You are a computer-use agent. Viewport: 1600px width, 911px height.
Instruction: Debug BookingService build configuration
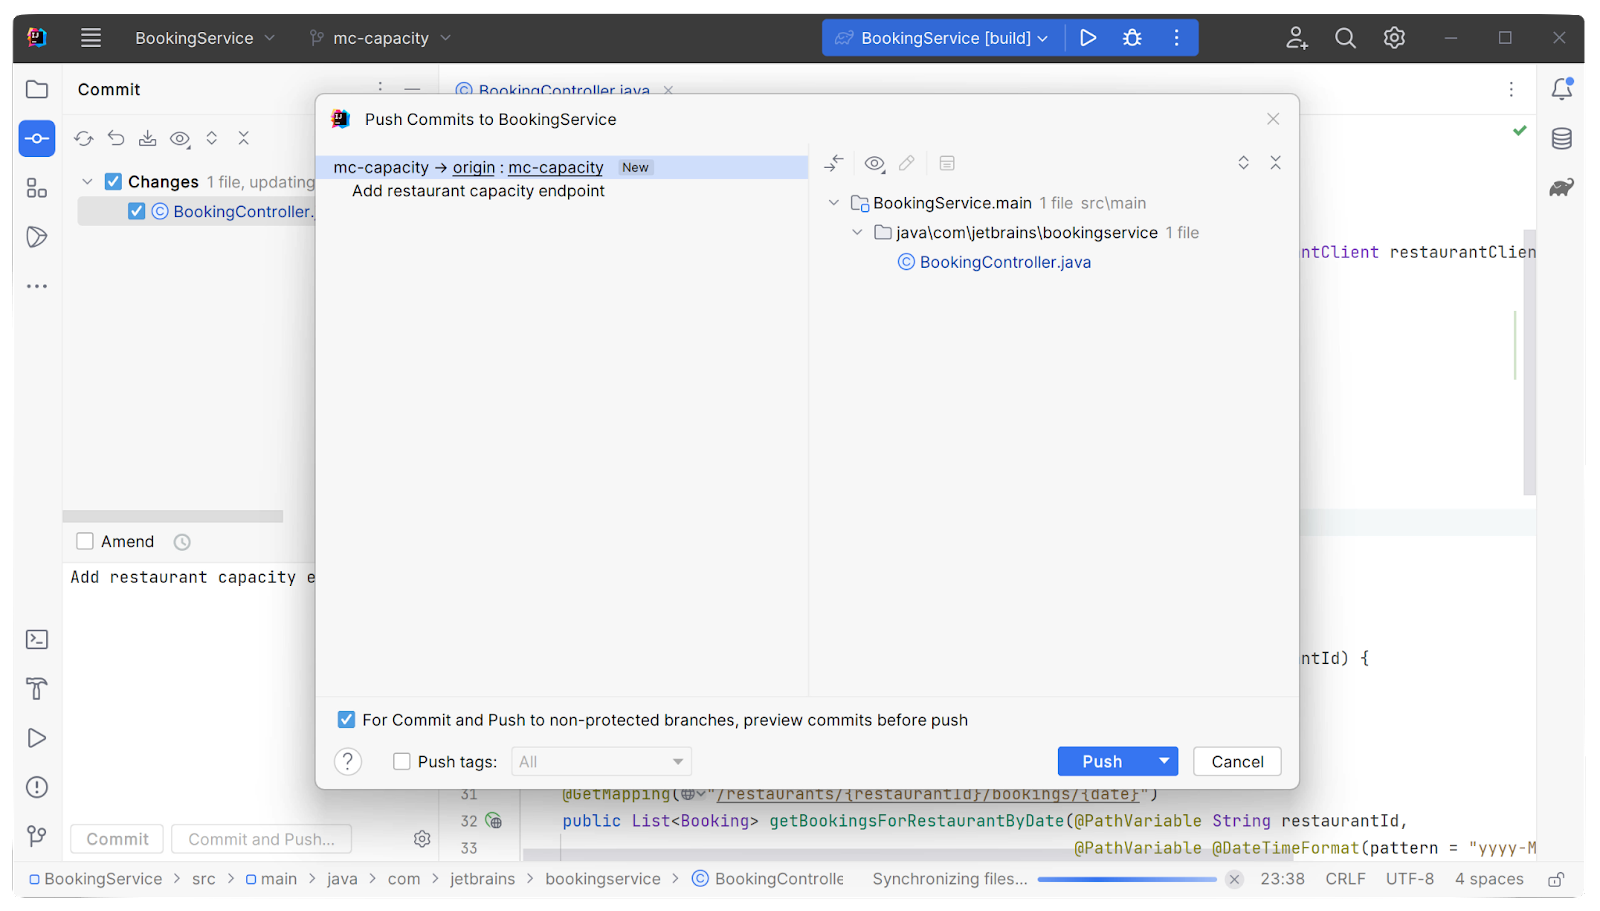click(x=1132, y=38)
